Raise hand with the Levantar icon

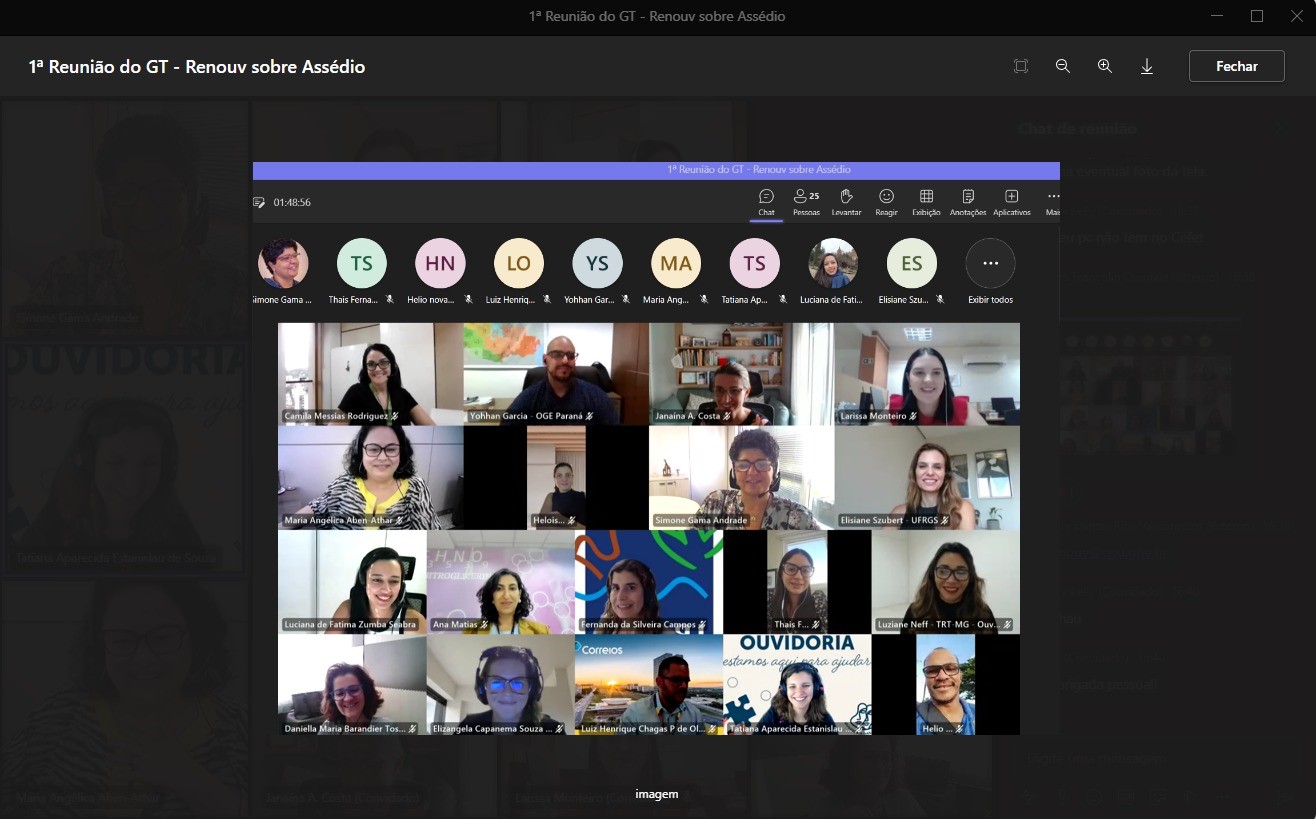[846, 201]
